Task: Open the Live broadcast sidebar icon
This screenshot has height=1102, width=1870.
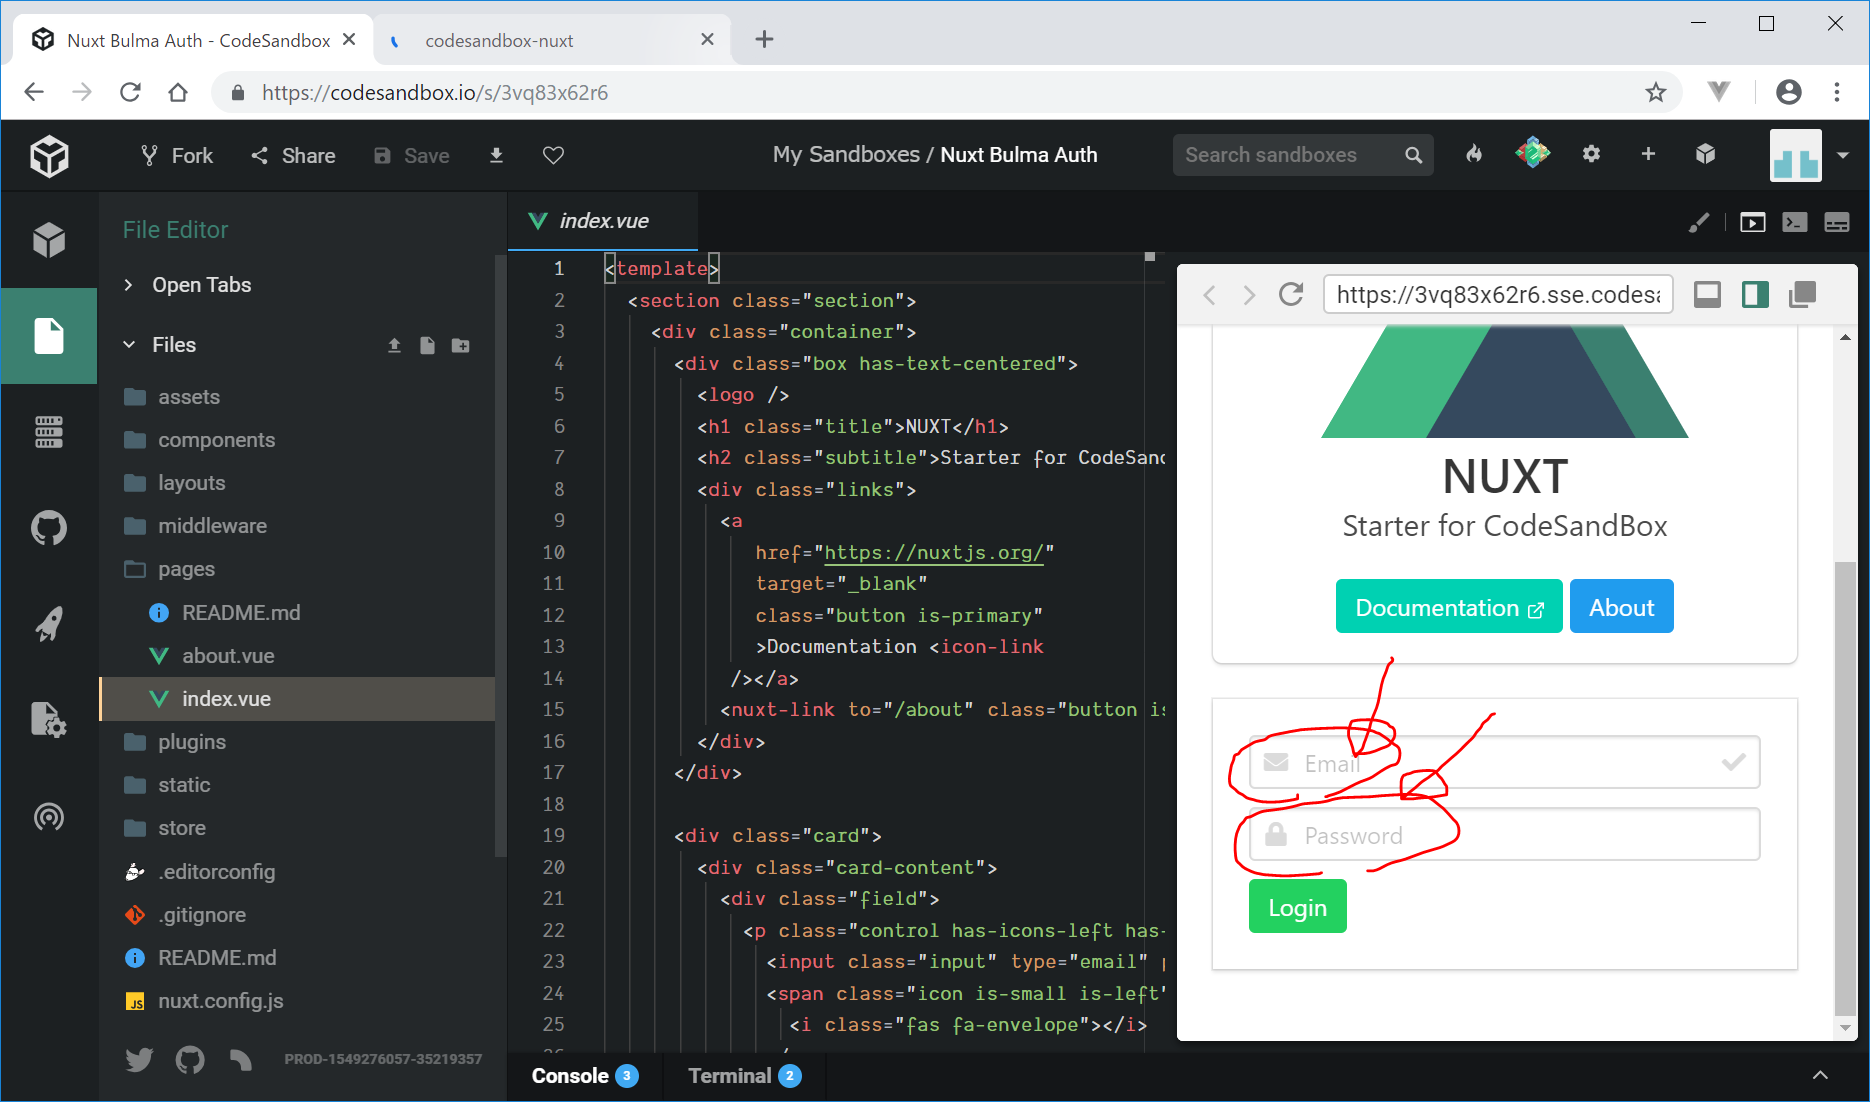Action: coord(48,817)
